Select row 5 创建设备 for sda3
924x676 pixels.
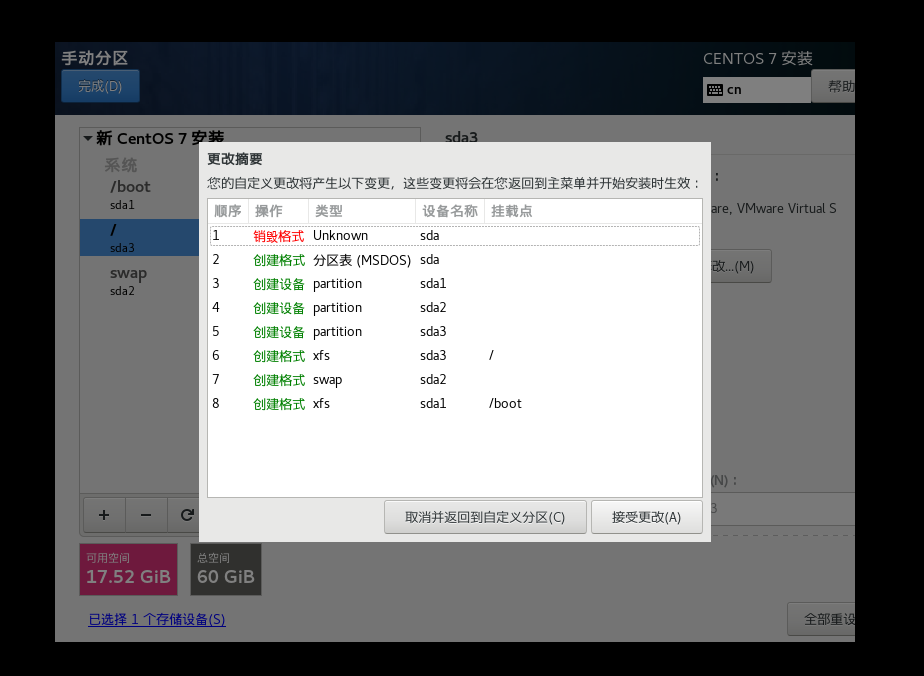click(455, 332)
